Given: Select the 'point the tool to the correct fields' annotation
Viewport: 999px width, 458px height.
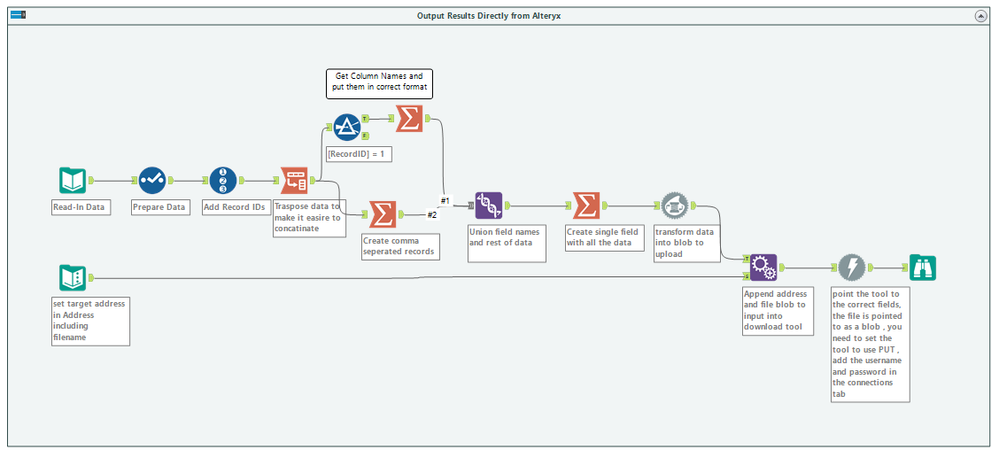Looking at the screenshot, I should point(870,344).
